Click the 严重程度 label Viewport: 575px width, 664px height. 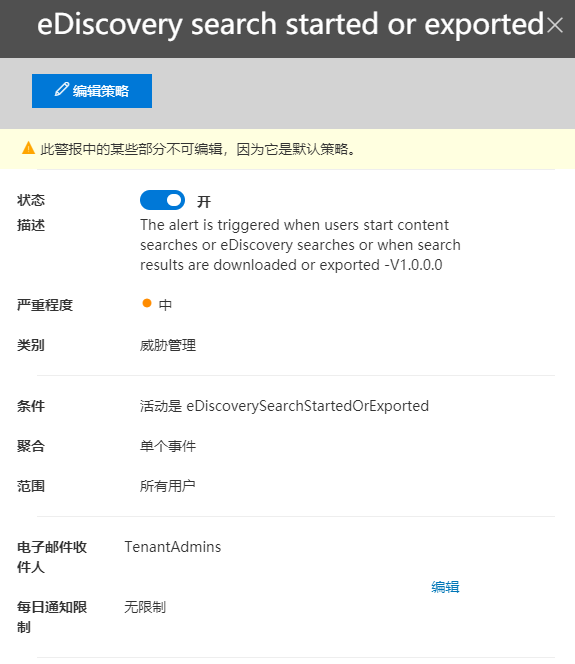pyautogui.click(x=45, y=305)
